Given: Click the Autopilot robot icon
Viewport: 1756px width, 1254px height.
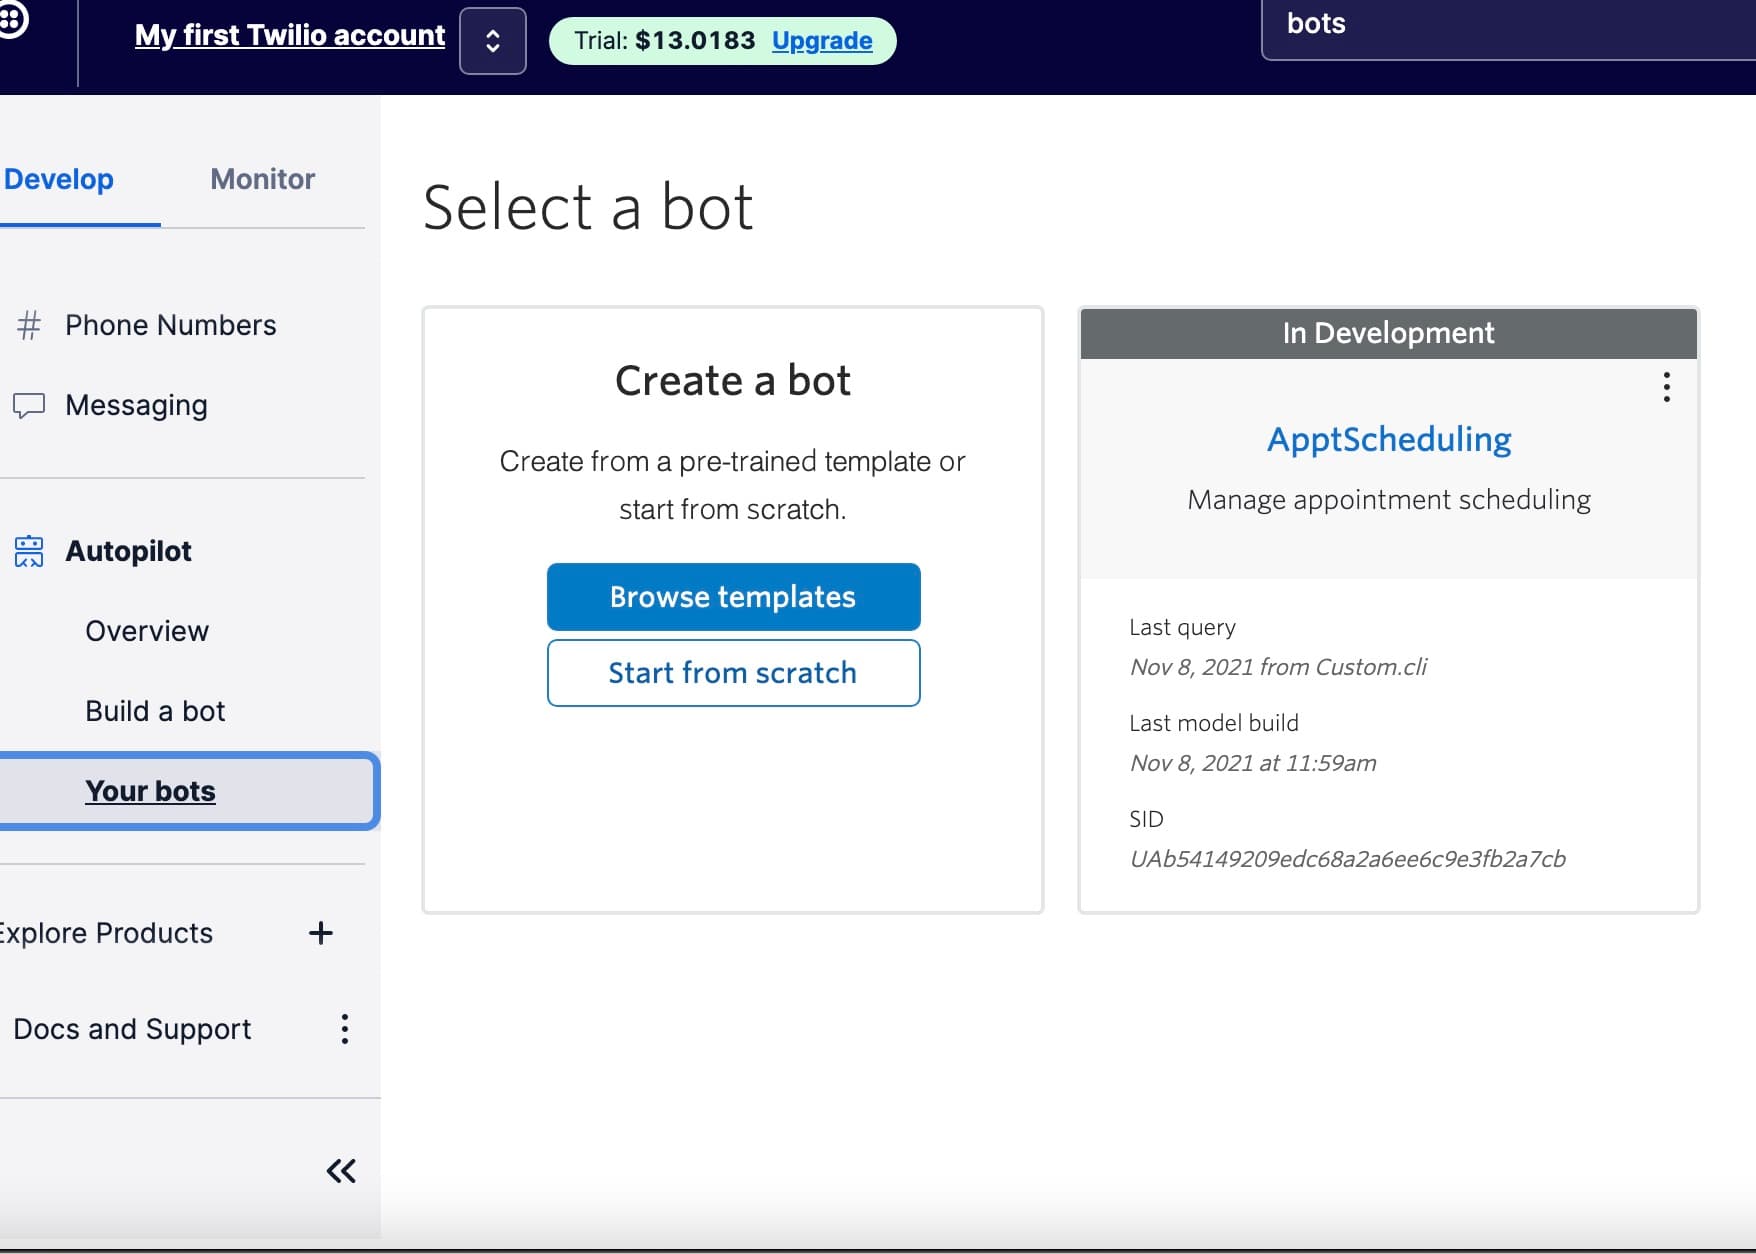Looking at the screenshot, I should [x=29, y=551].
